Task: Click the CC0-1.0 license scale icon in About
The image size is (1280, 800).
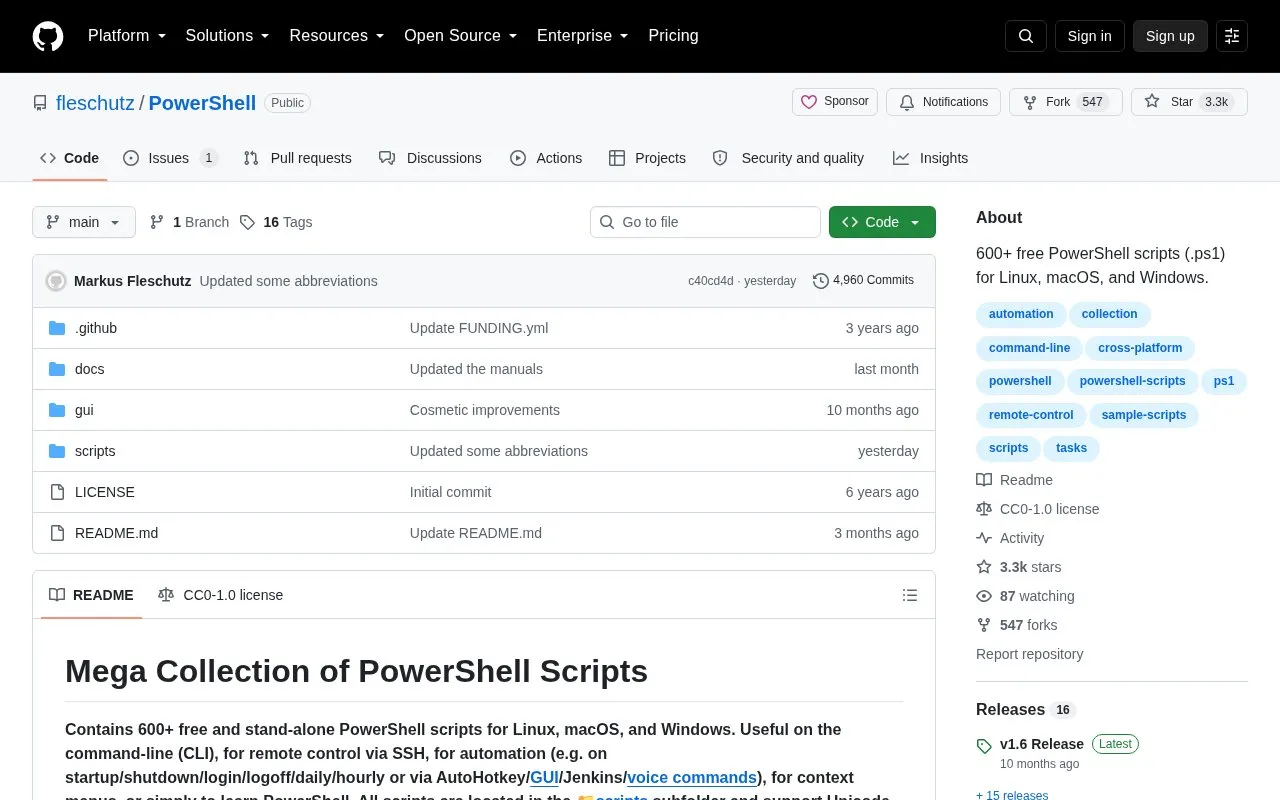Action: pos(984,509)
